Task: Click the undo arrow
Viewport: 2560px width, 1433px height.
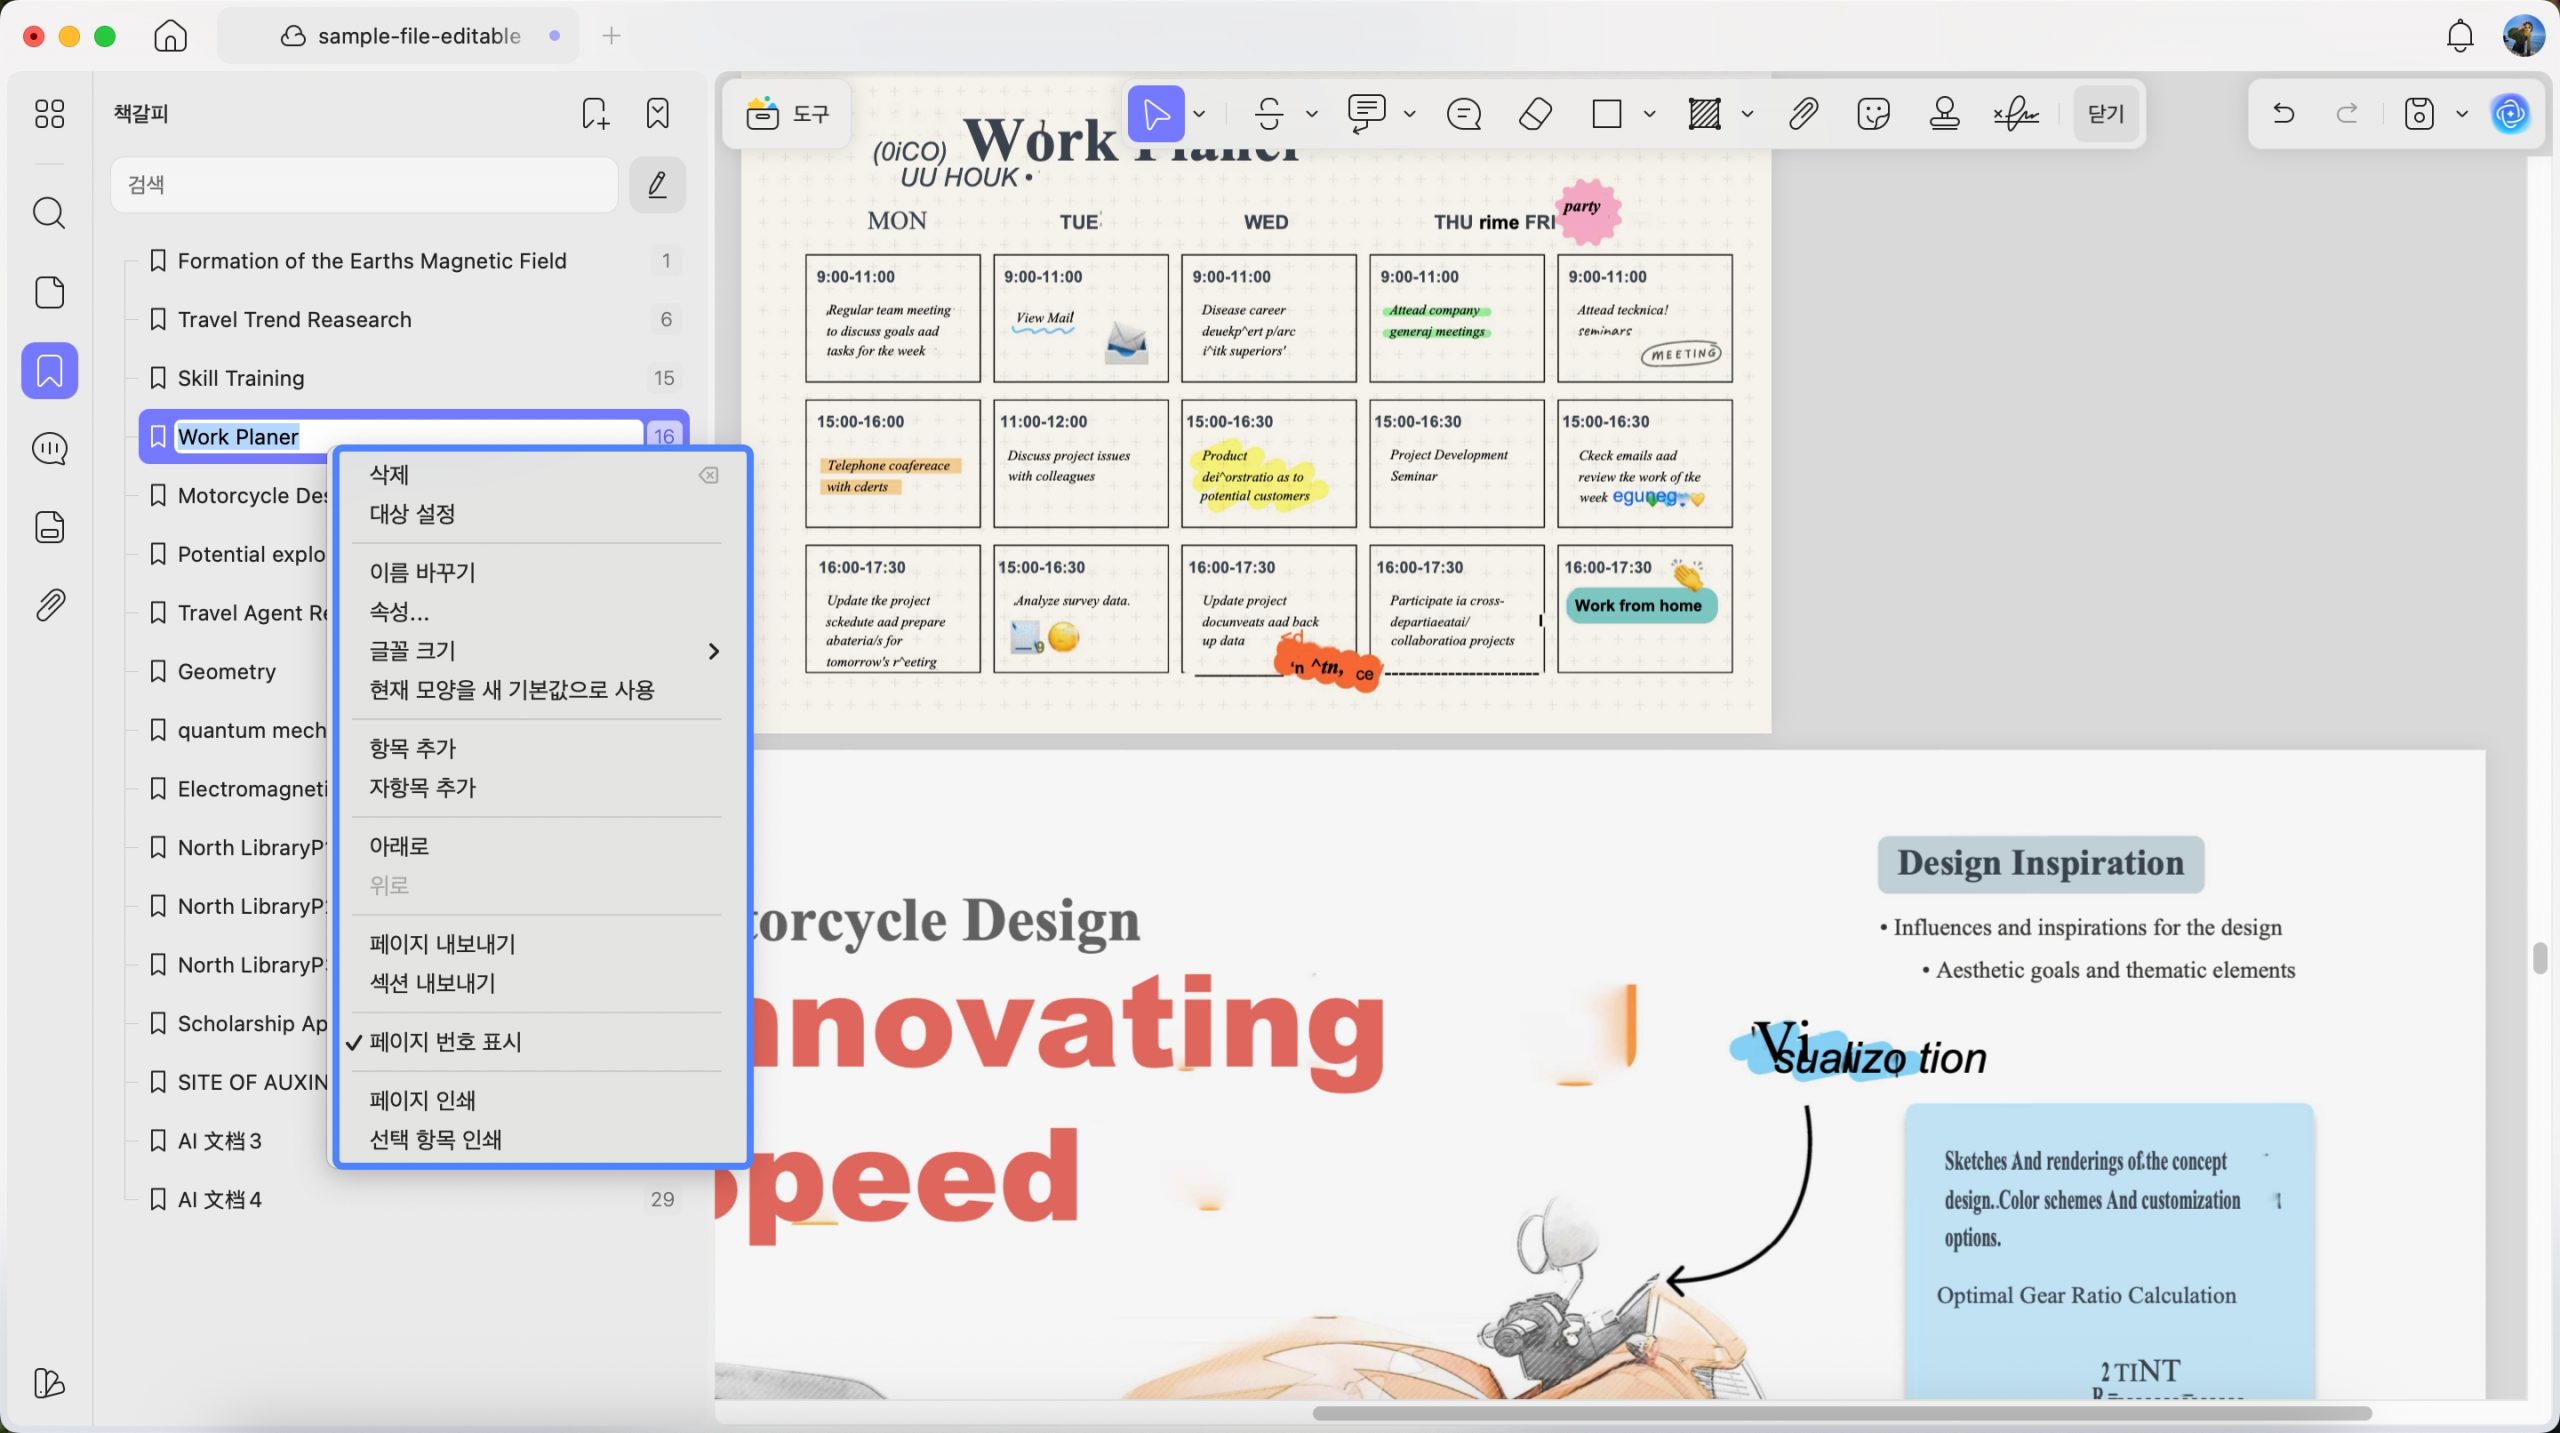Action: [x=2283, y=113]
